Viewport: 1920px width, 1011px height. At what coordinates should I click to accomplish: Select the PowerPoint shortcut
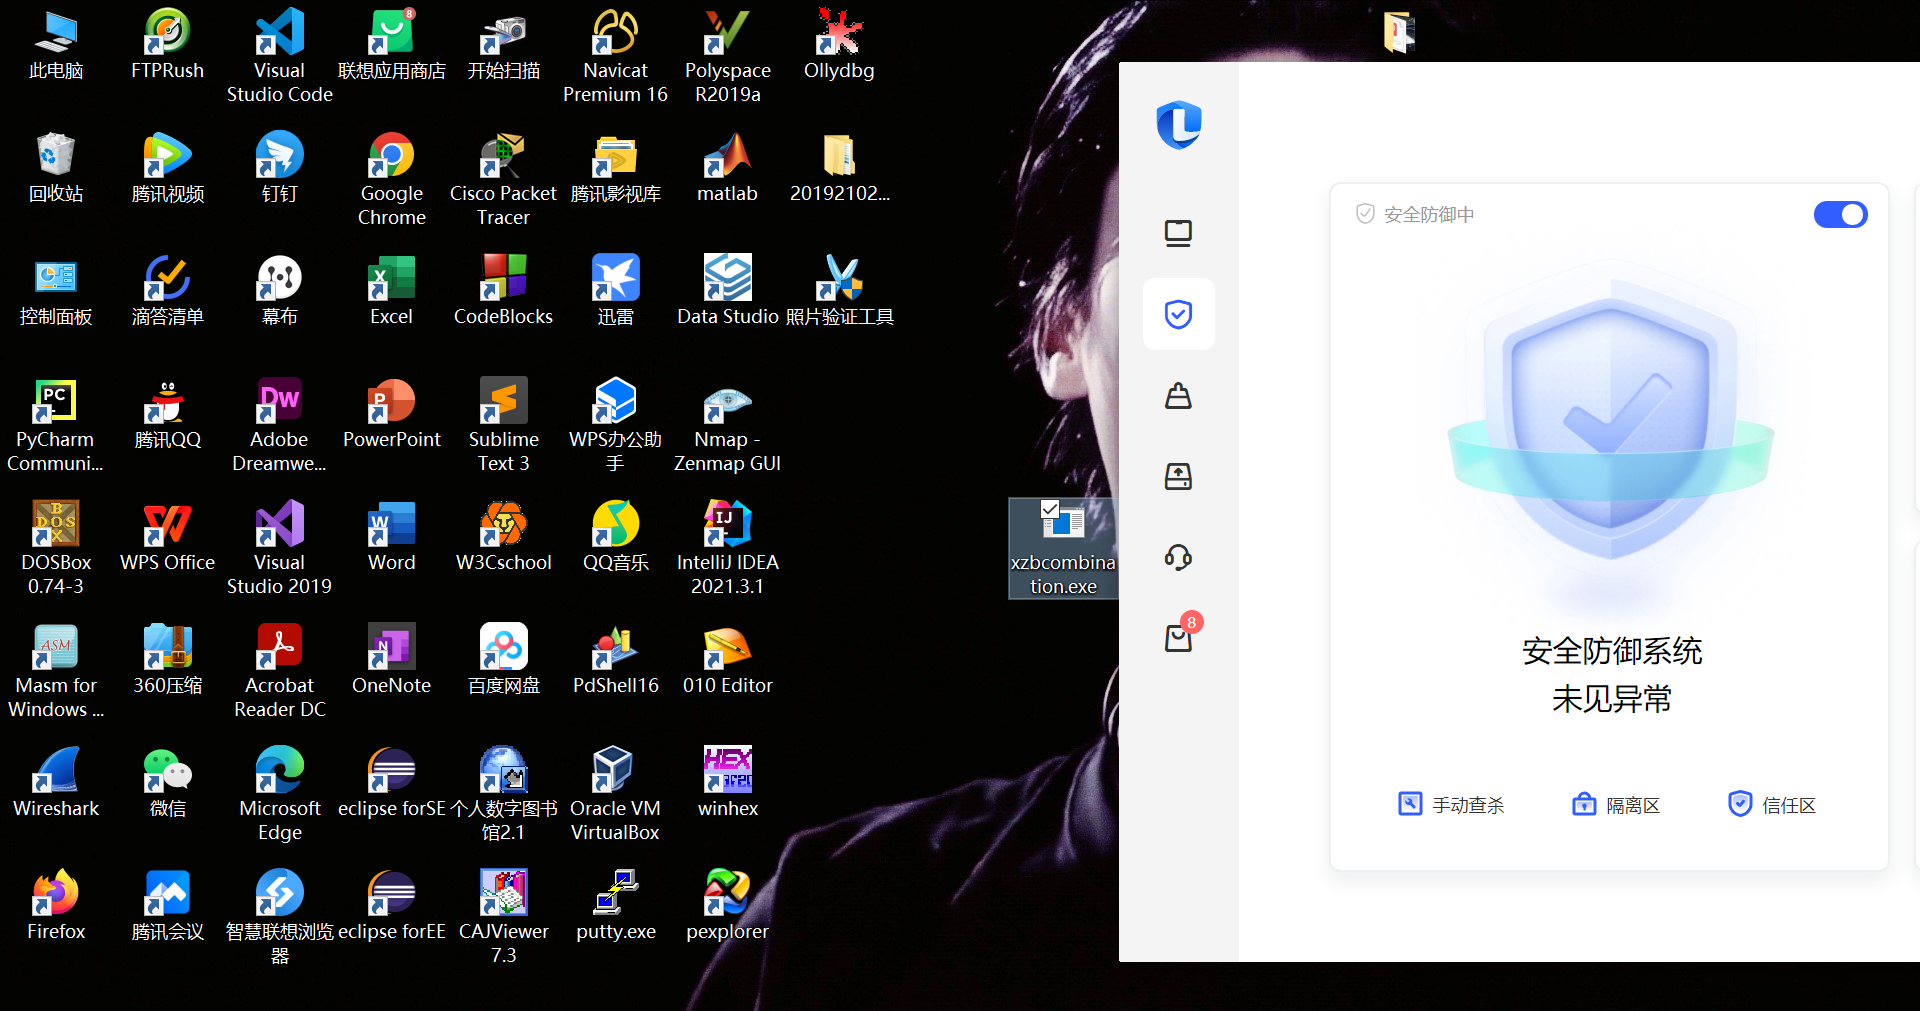pyautogui.click(x=391, y=415)
